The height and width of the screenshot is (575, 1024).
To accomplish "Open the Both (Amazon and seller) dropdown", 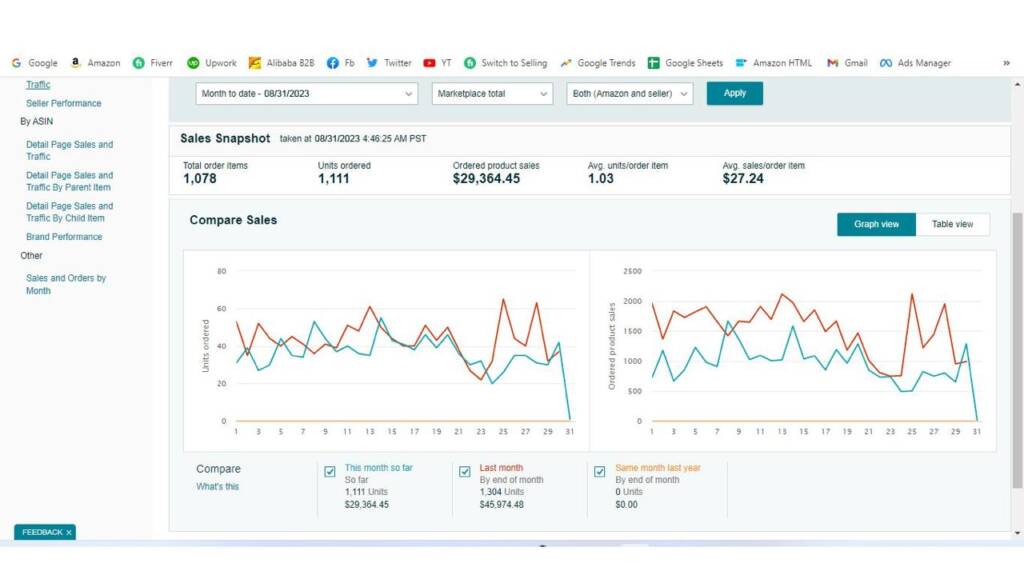I will 630,93.
